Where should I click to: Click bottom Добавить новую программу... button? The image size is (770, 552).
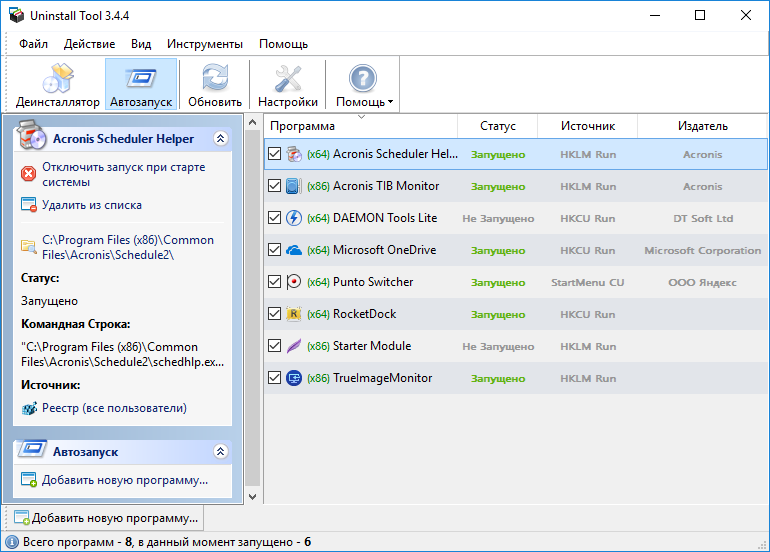pos(106,518)
